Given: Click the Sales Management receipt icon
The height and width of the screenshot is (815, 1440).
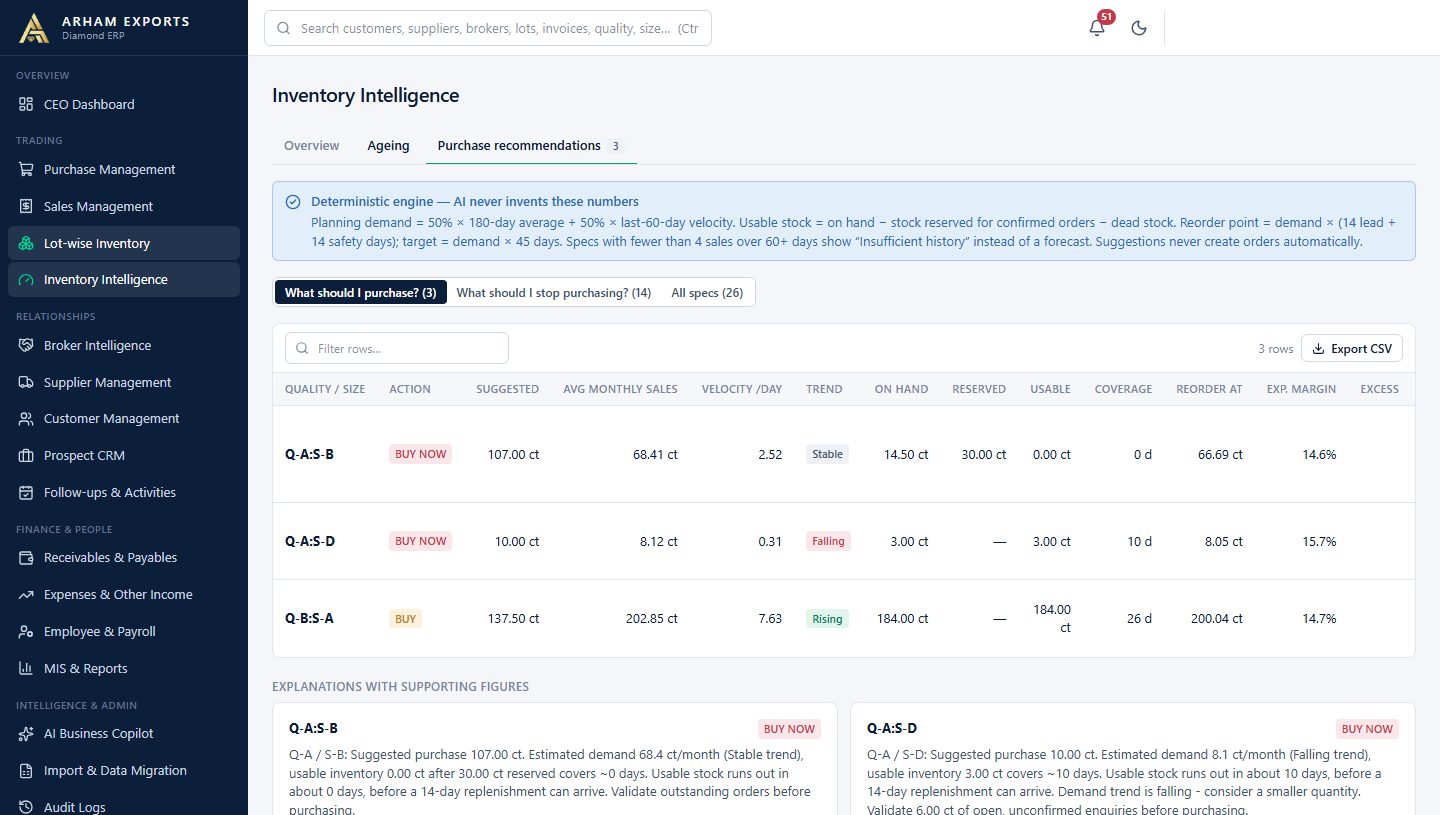Looking at the screenshot, I should (x=26, y=206).
